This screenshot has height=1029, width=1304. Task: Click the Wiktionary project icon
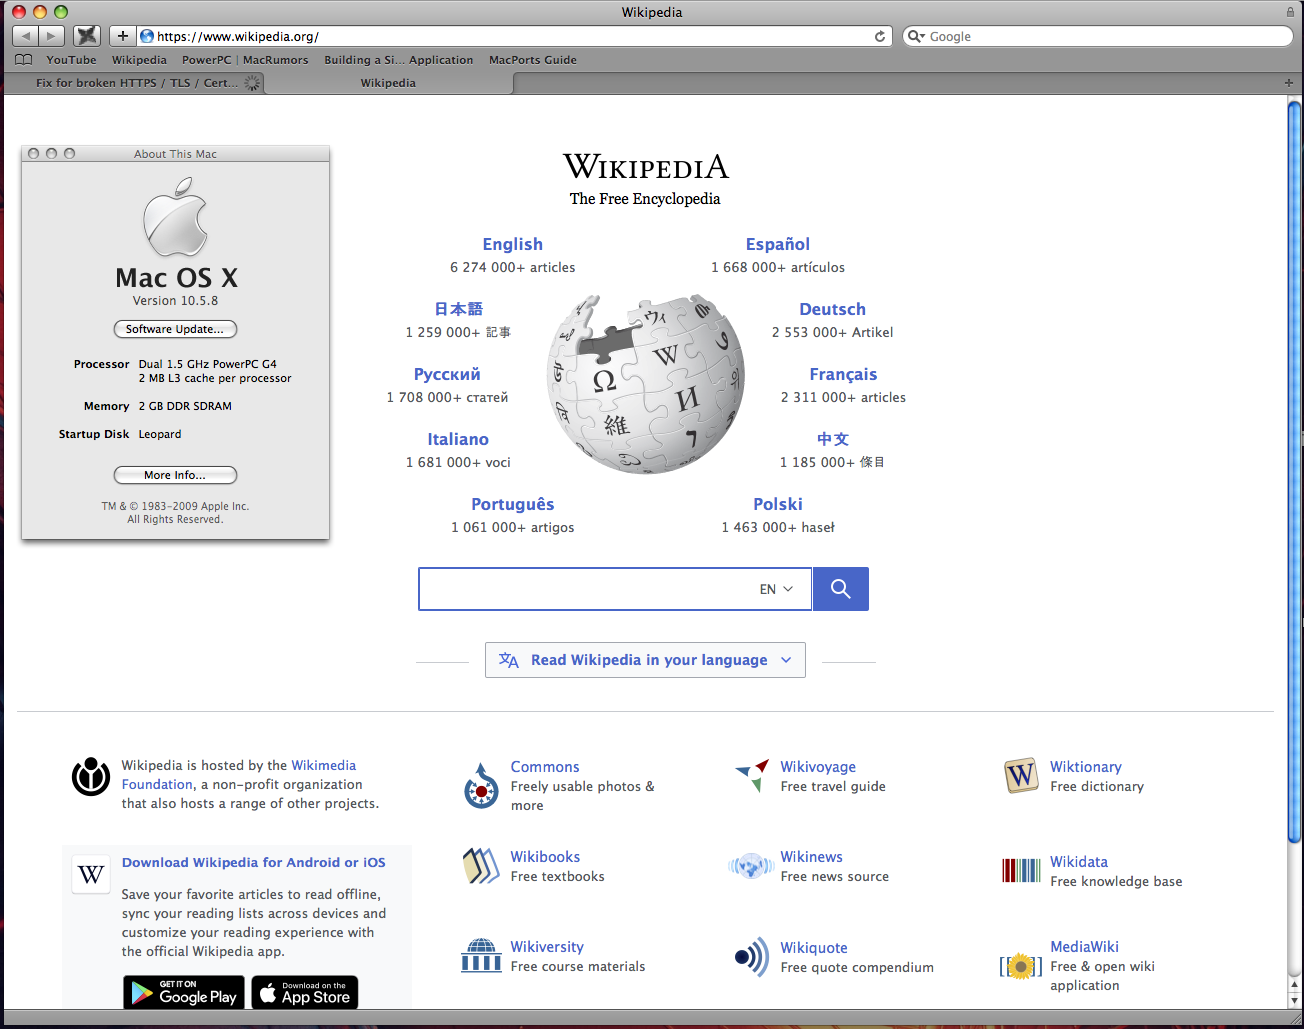(x=1021, y=775)
